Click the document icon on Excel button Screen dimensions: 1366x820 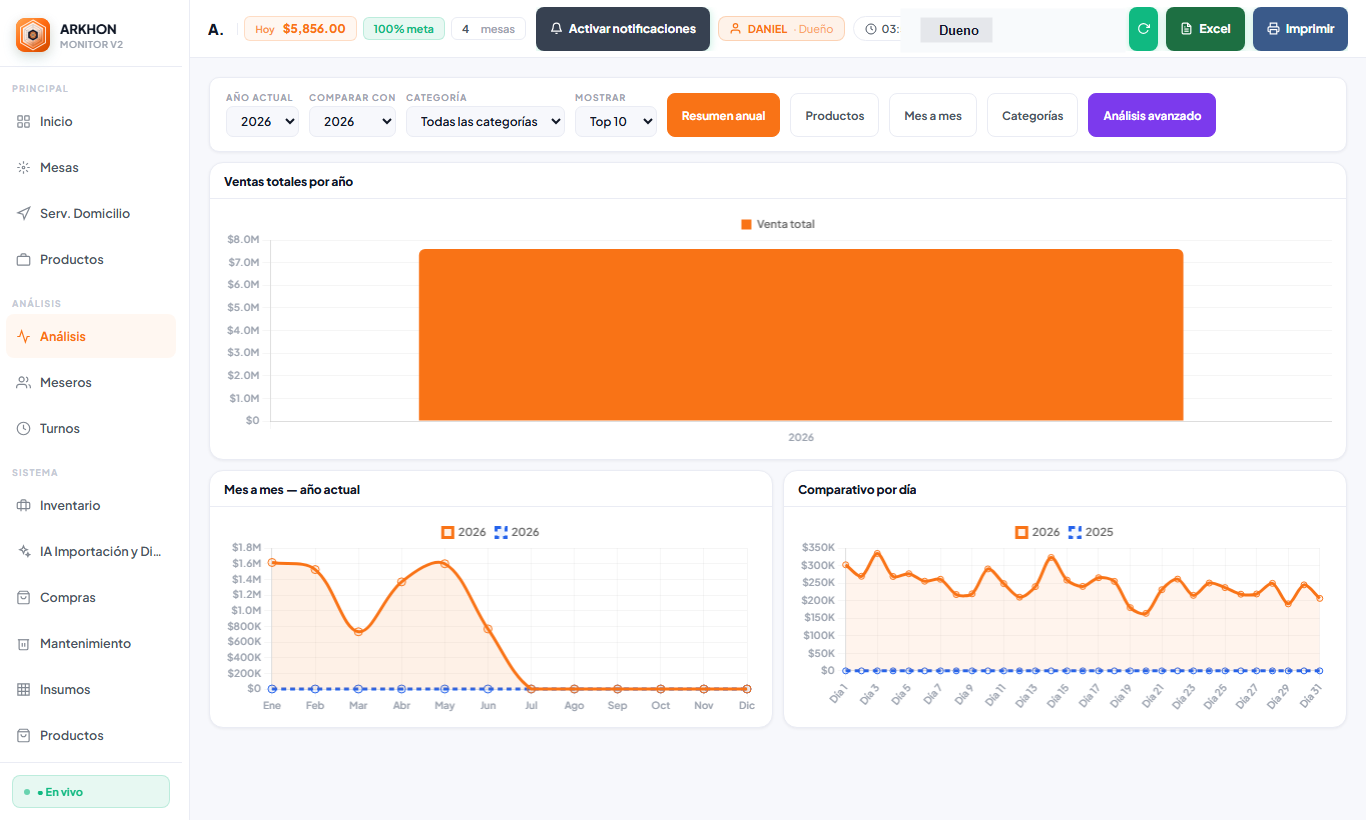click(x=1187, y=29)
